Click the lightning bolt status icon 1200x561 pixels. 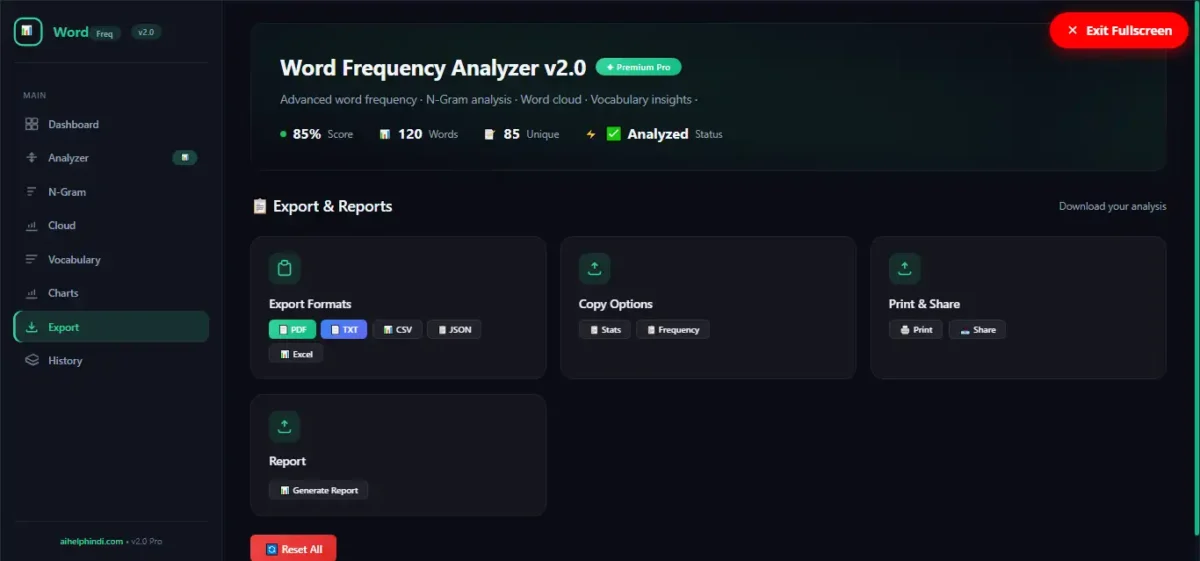click(591, 134)
